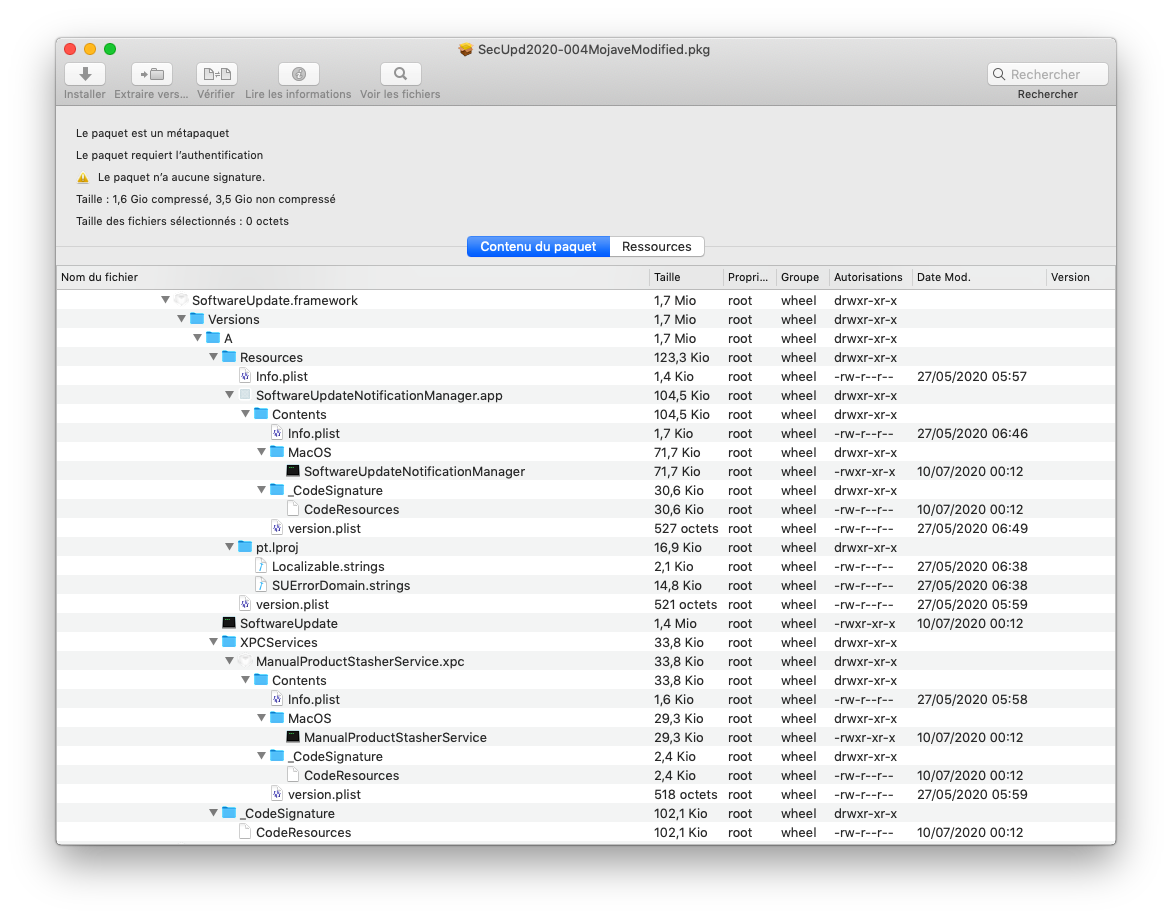
Task: Click the 518 octets size value
Action: [x=685, y=794]
